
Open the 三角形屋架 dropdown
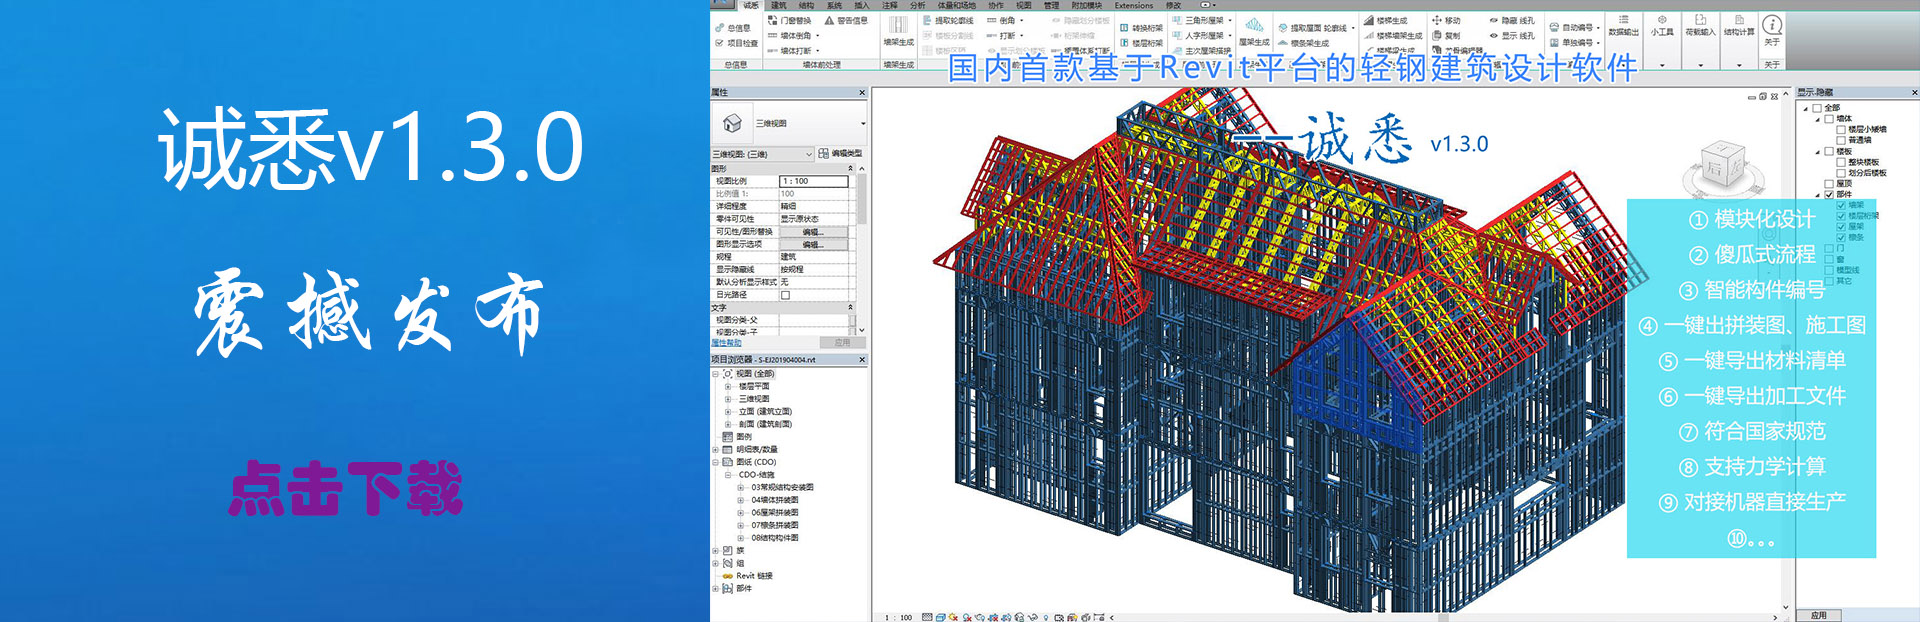tap(1229, 21)
